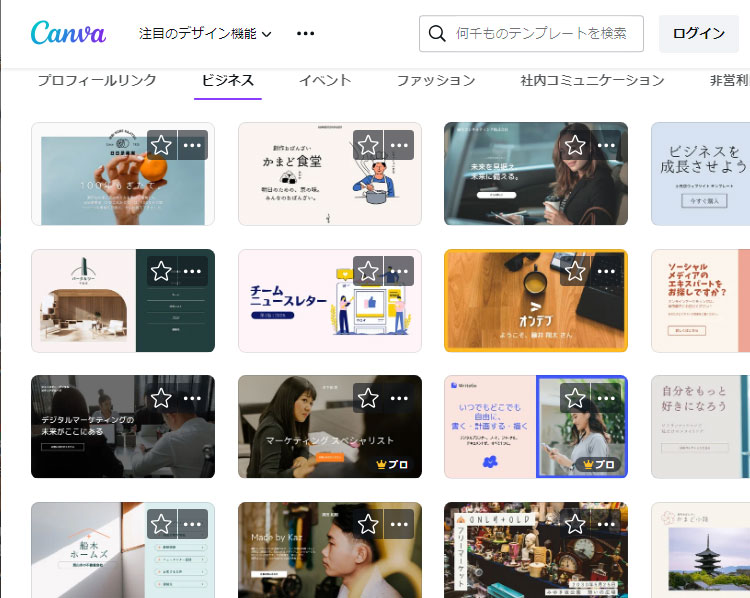Click プロ badge on マーケティングスペシャリスト template
Viewport: 750px width, 598px height.
tap(392, 464)
